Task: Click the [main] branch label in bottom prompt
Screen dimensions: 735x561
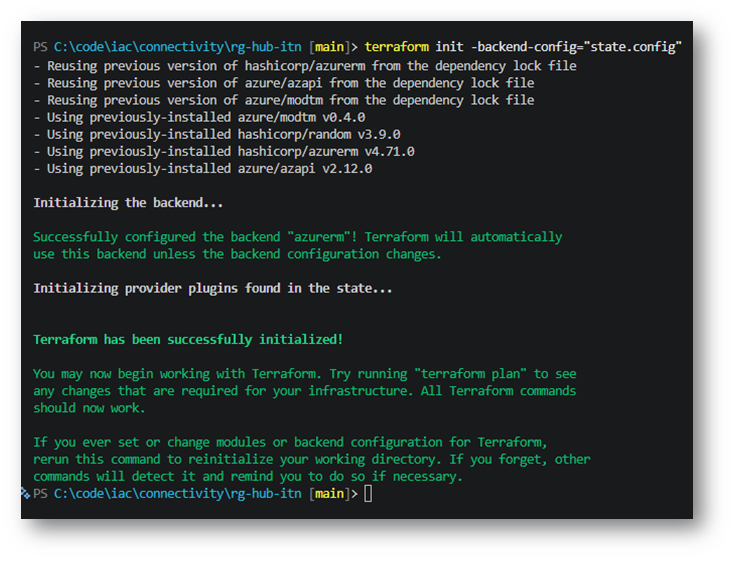Action: coord(330,494)
